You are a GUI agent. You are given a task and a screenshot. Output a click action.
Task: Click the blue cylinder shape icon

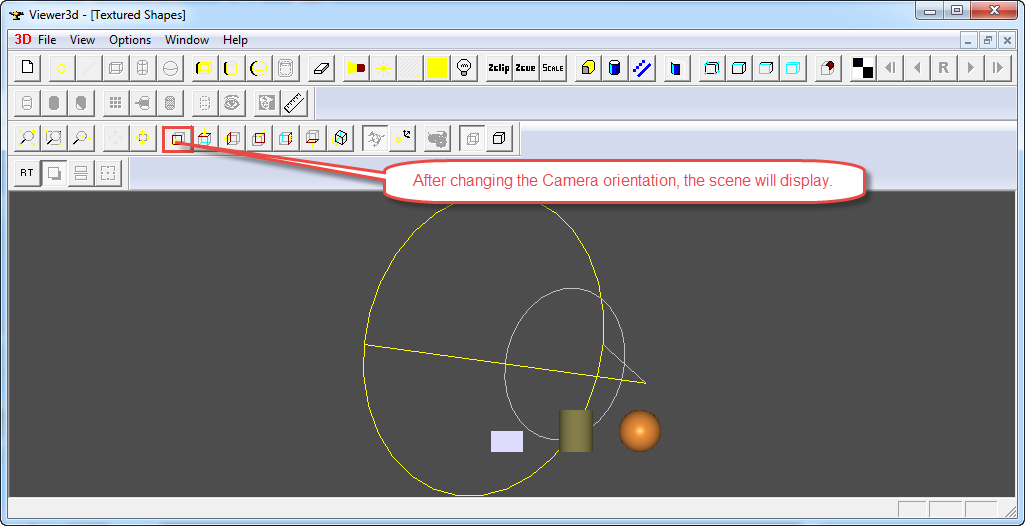tap(615, 68)
